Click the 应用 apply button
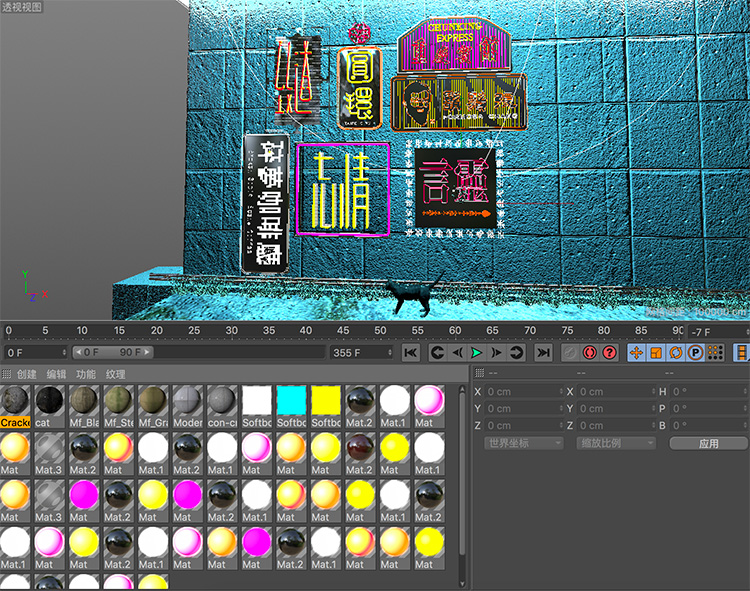 (708, 444)
